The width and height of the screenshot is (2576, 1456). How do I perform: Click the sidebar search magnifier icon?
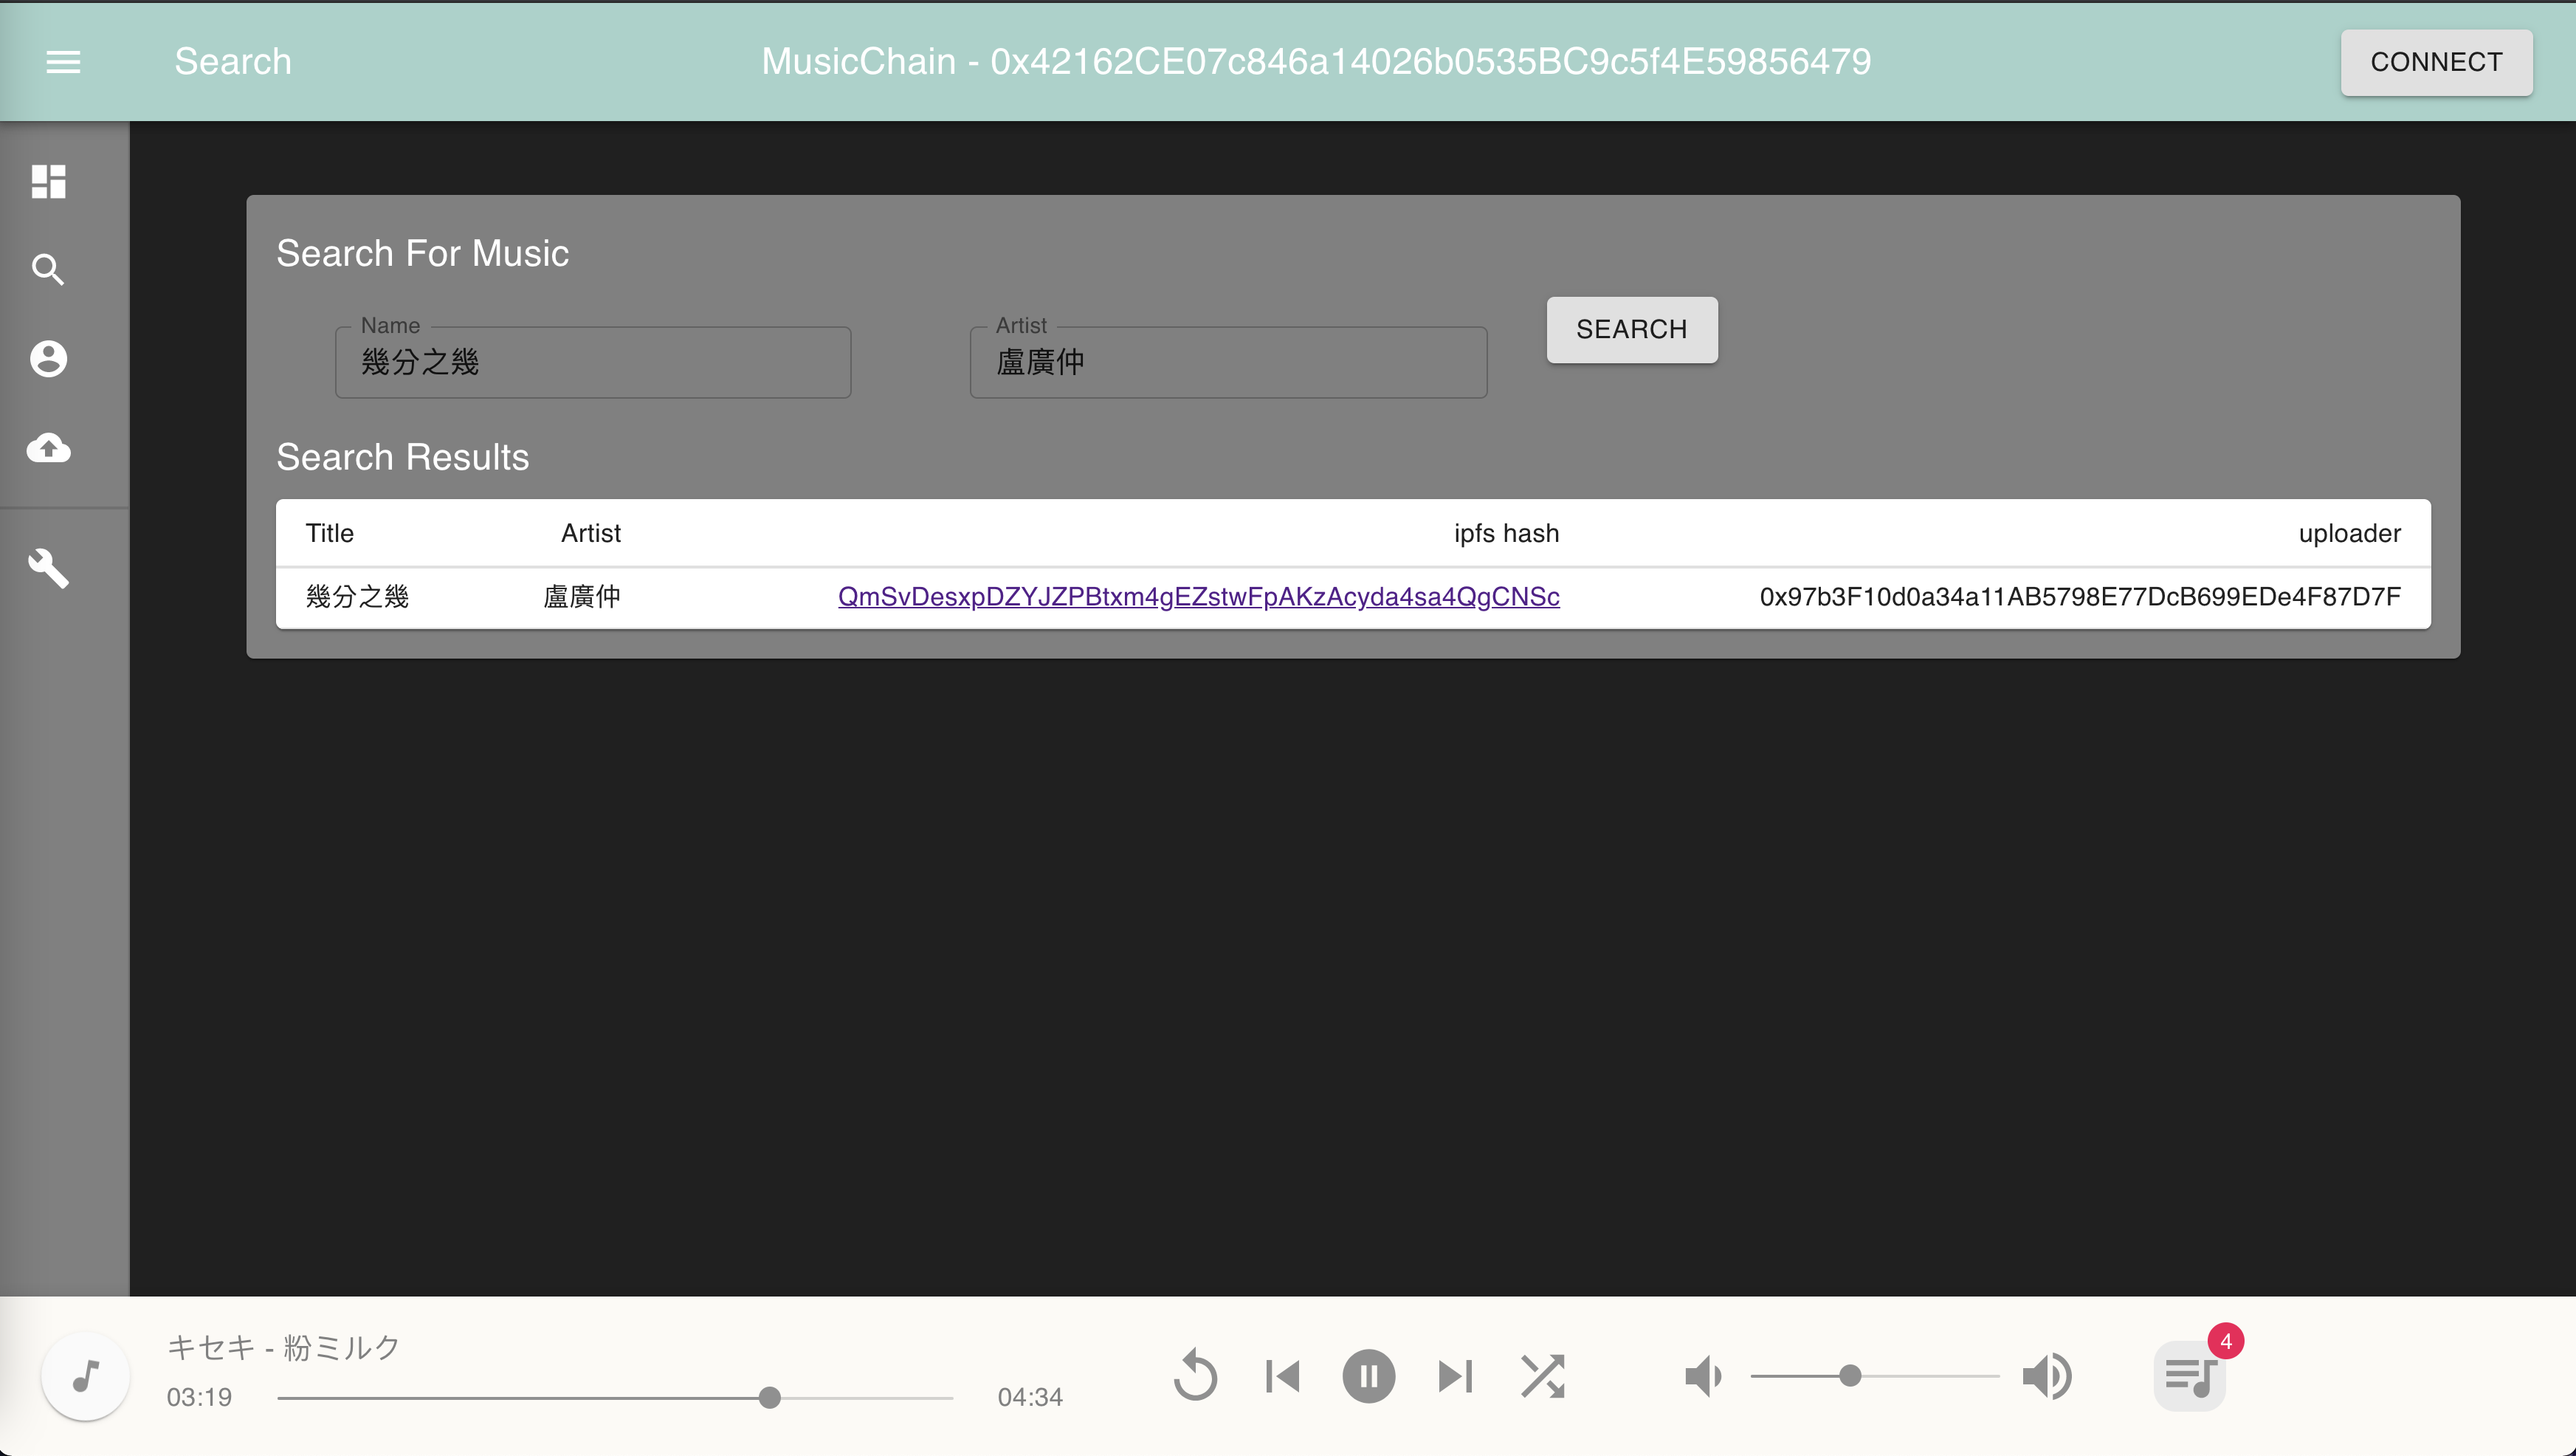[x=48, y=270]
